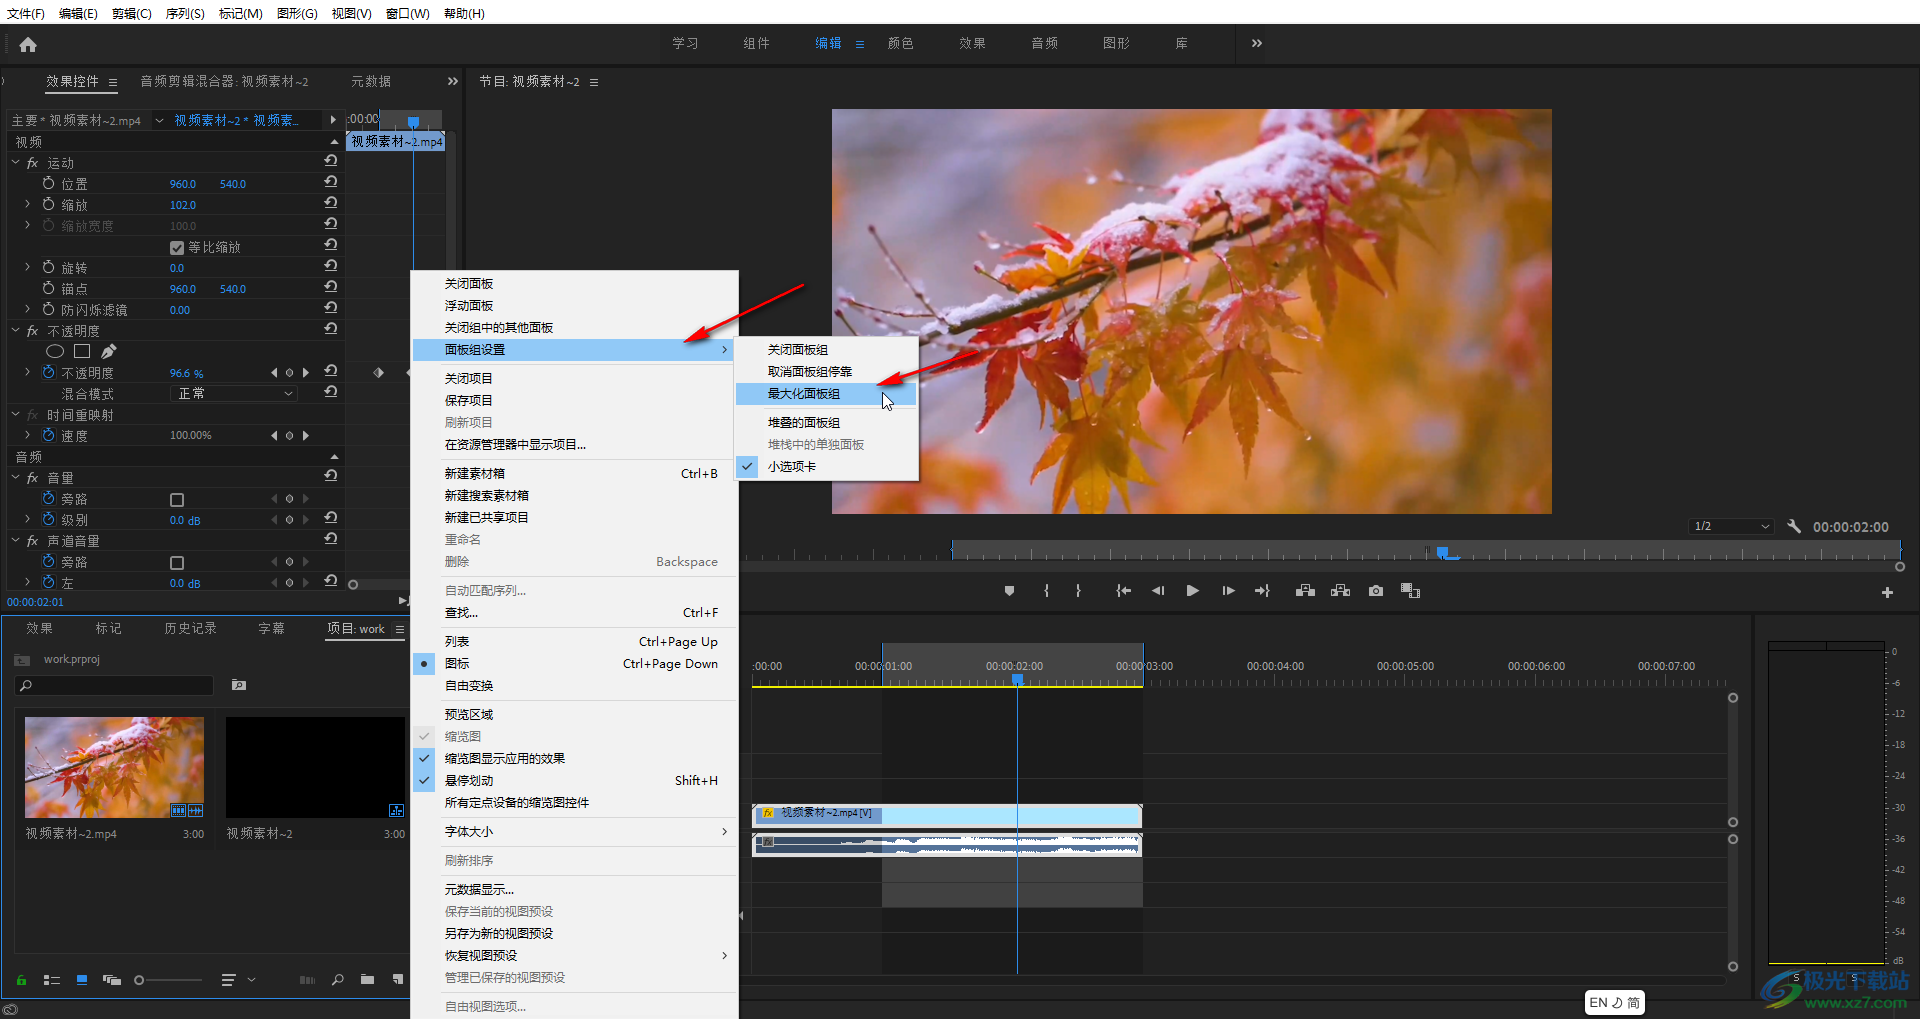
Task: Open Program monitor wrench settings
Action: (x=1794, y=526)
